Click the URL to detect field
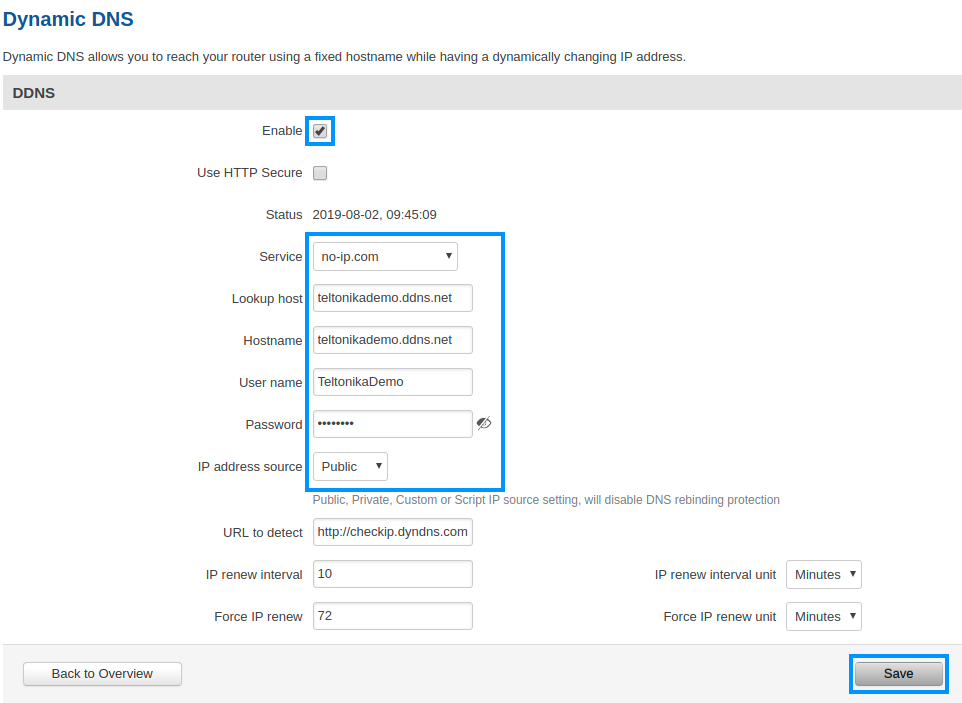Viewport: 962px width, 703px height. tap(392, 532)
